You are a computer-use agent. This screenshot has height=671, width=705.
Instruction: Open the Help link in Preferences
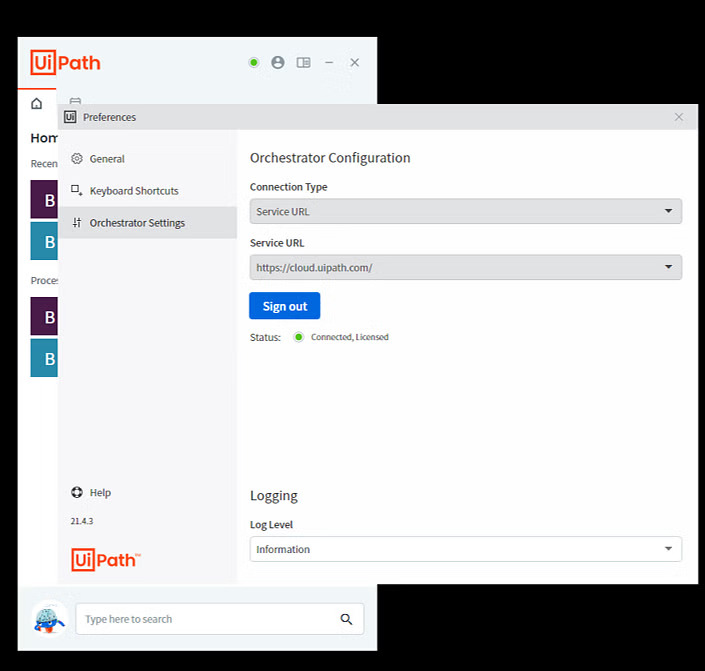[x=100, y=493]
